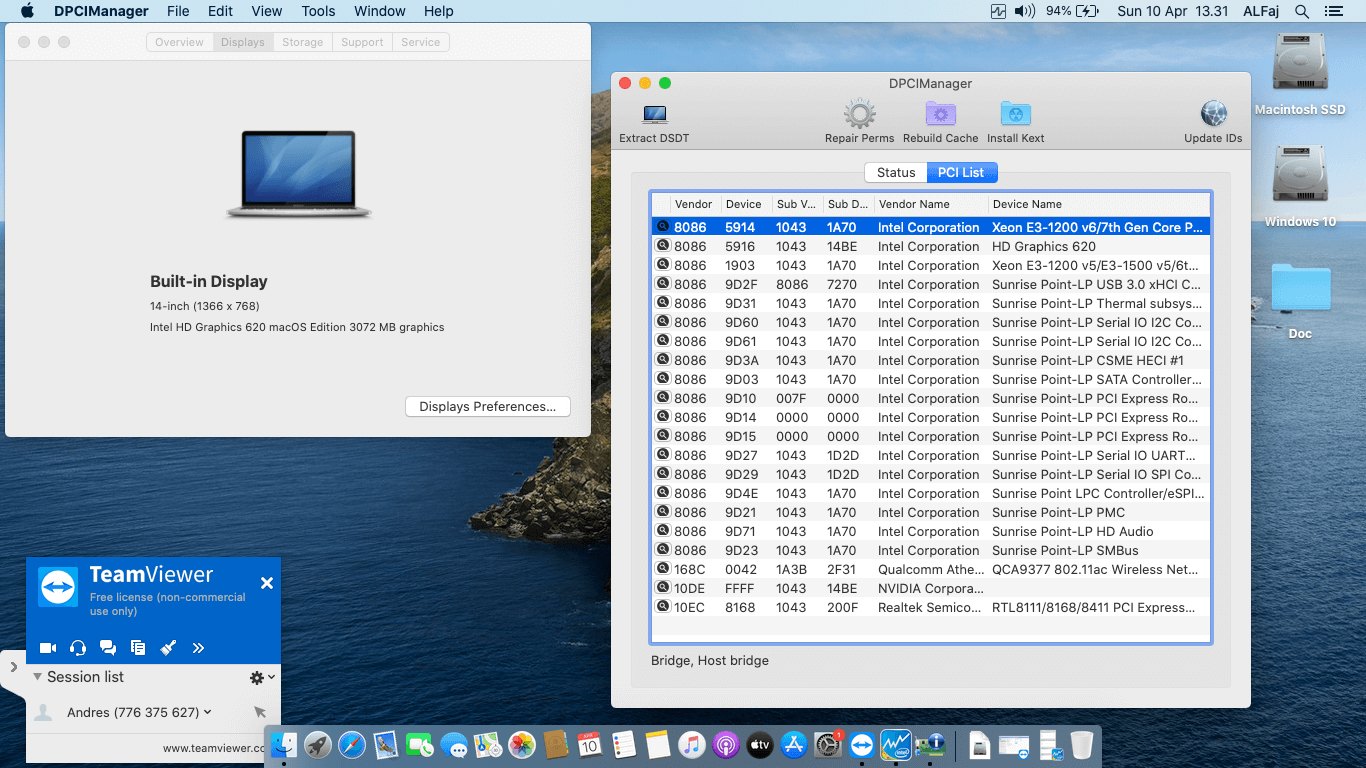Open the TeamViewer session gear dropdown
The height and width of the screenshot is (768, 1366).
click(261, 678)
